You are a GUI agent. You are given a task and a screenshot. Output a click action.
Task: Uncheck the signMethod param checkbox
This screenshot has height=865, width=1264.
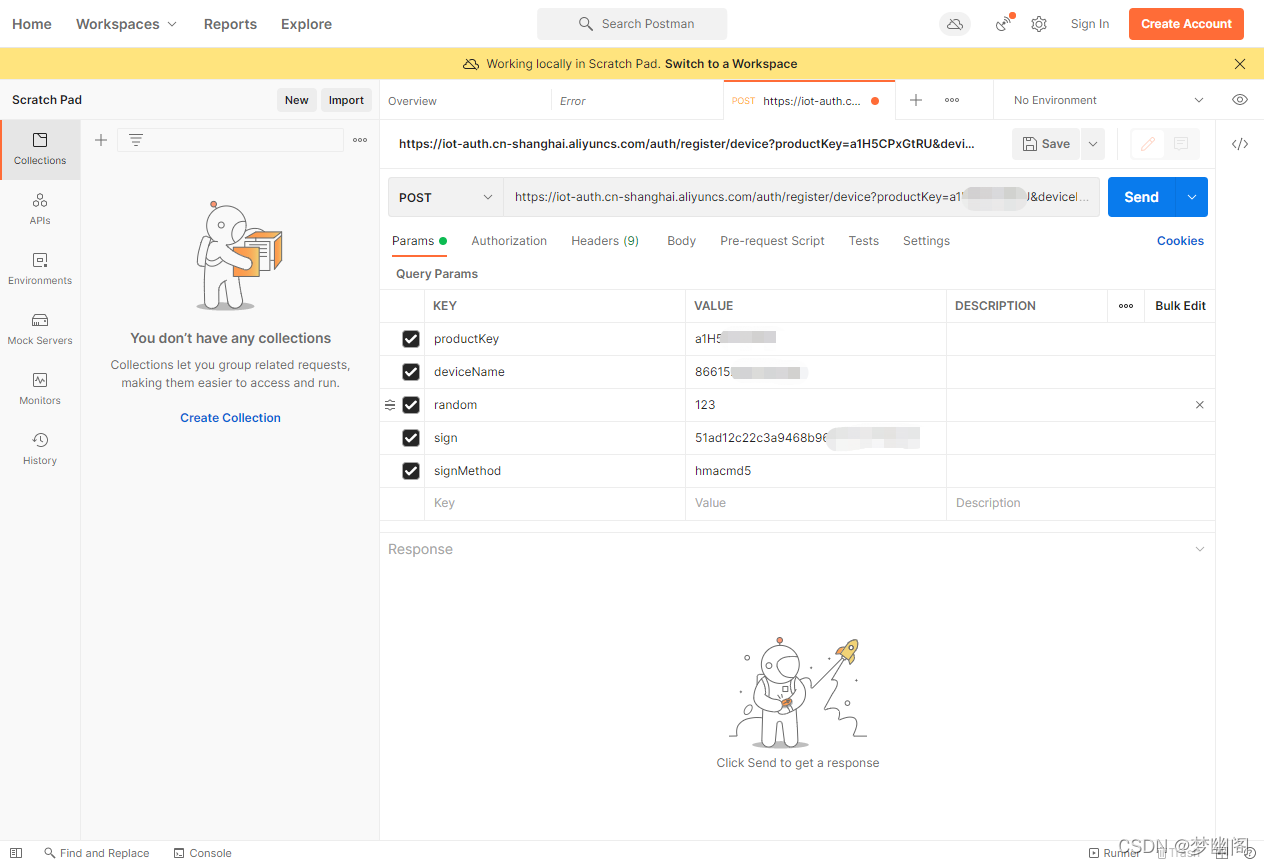(411, 471)
